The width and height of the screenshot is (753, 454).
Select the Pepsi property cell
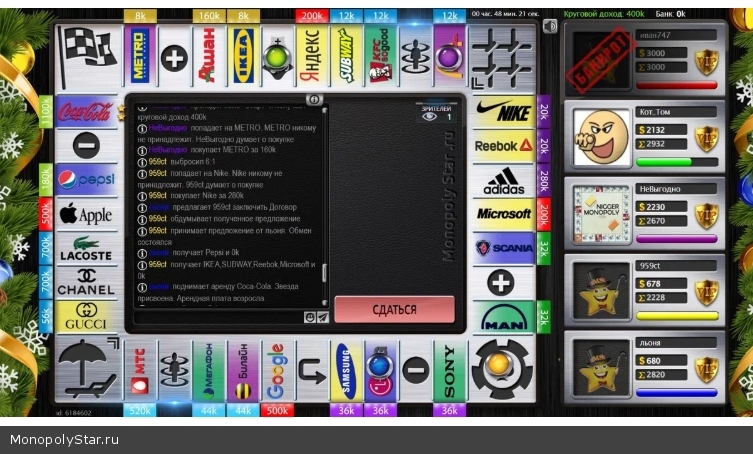86,180
